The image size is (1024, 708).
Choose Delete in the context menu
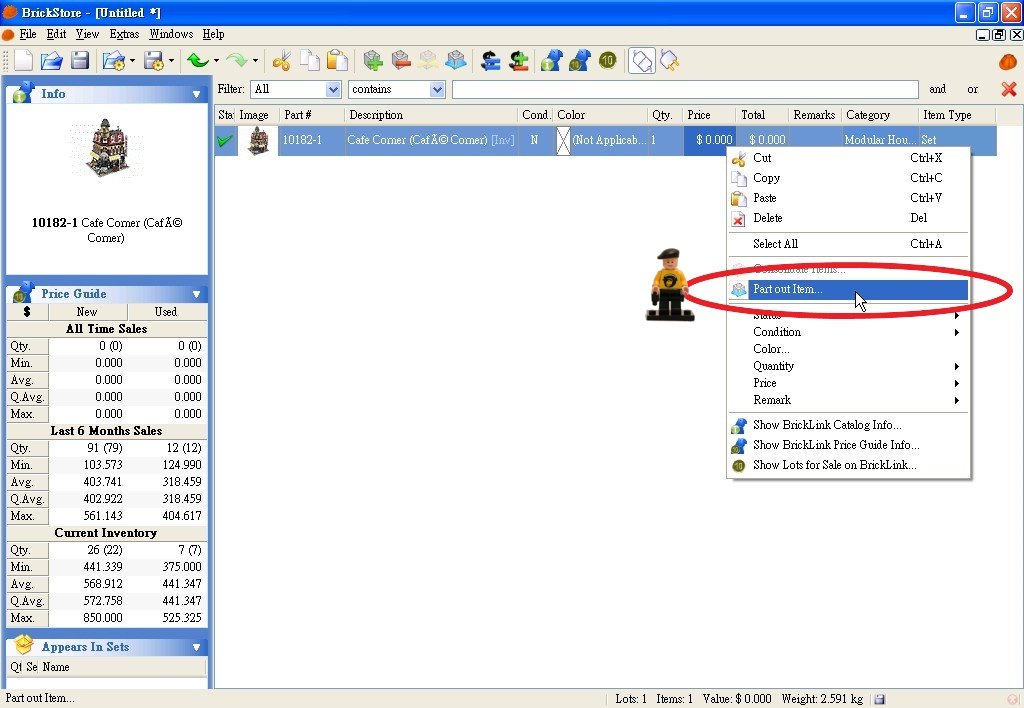(848, 218)
